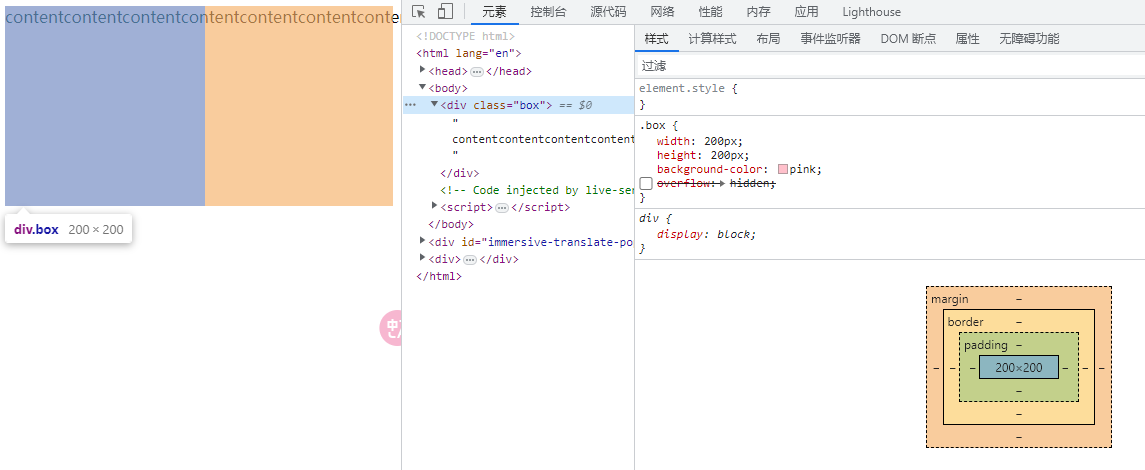Switch to the 事件监听器 tab
Screen dimensions: 1145x470
[x=830, y=39]
